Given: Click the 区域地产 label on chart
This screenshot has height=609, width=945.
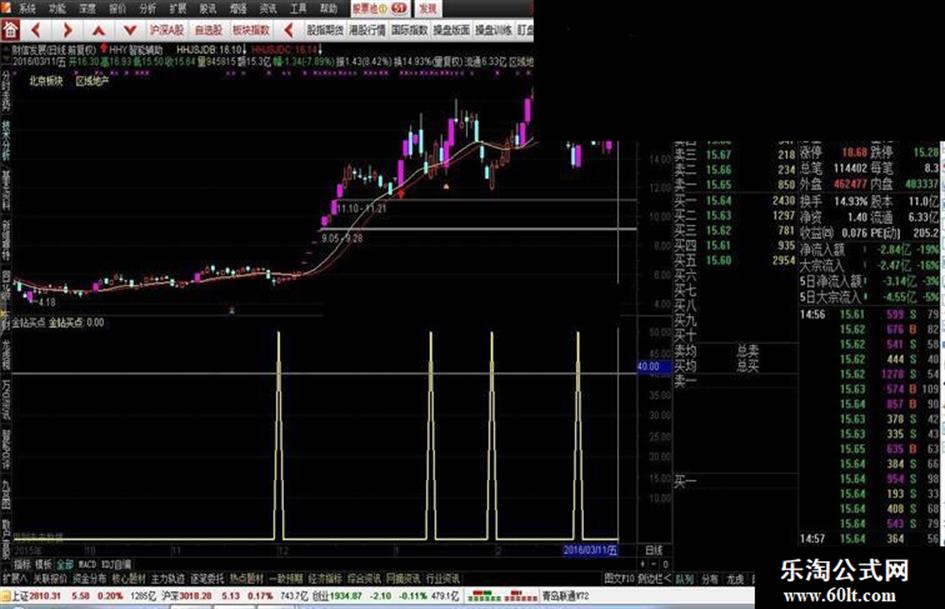Looking at the screenshot, I should click(92, 81).
